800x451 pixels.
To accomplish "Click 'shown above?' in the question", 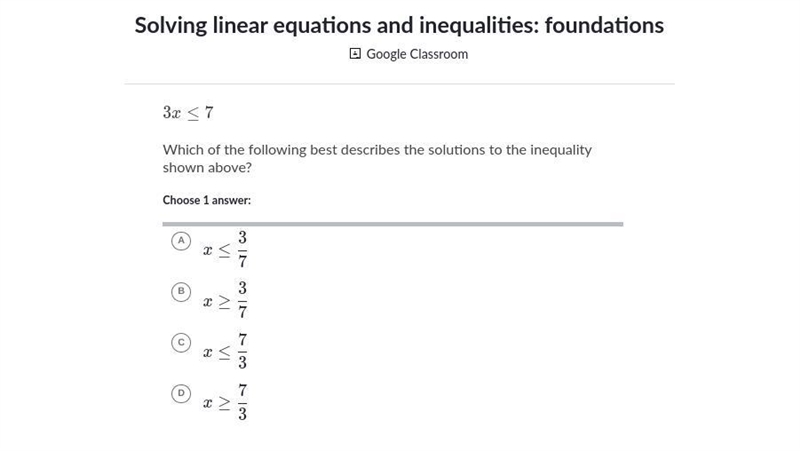I will click(207, 168).
